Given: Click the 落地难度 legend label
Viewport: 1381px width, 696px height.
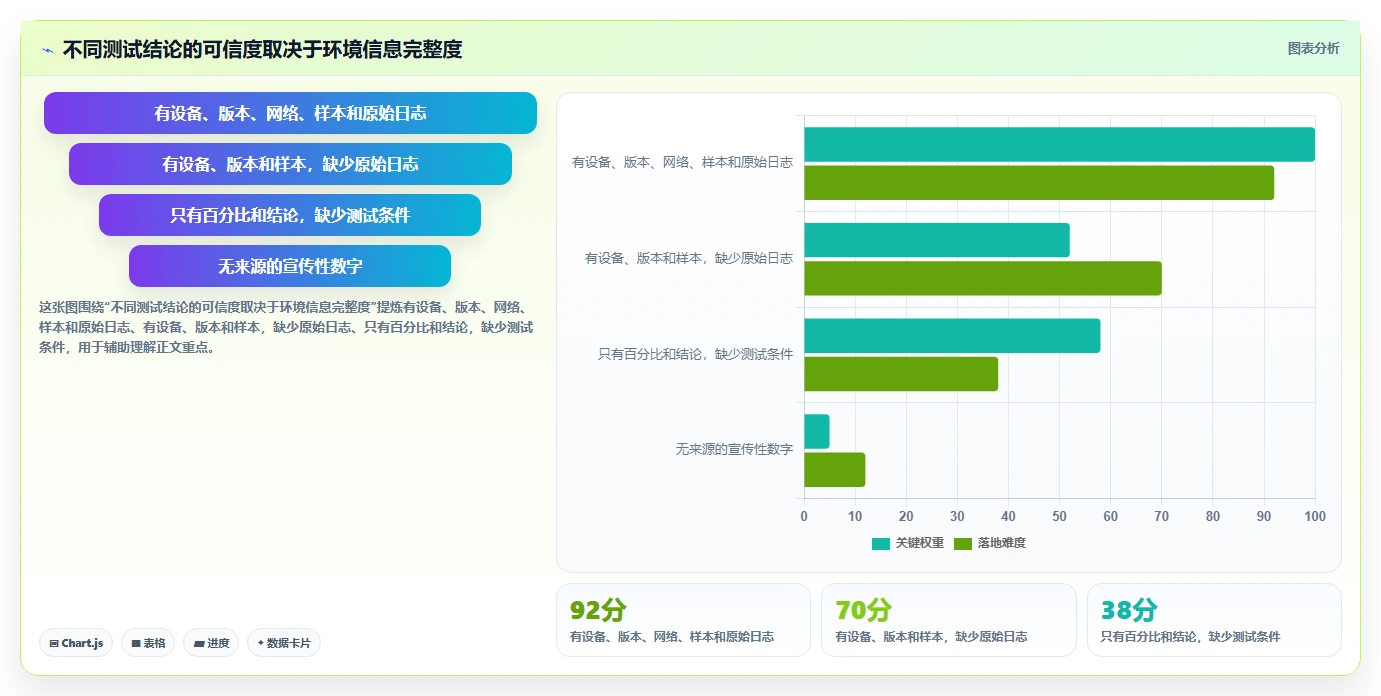Looking at the screenshot, I should 1001,543.
